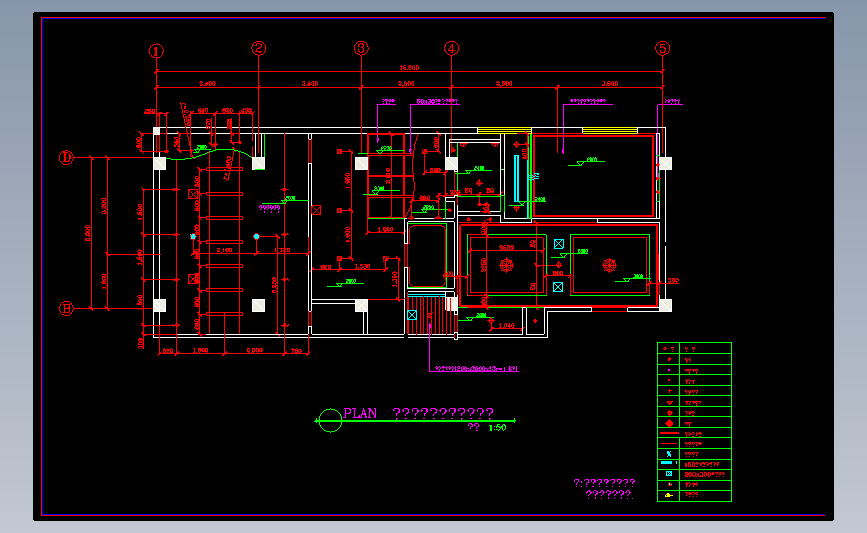Click the cyan crossed square beside the staircase
867x533 pixels.
(x=412, y=315)
